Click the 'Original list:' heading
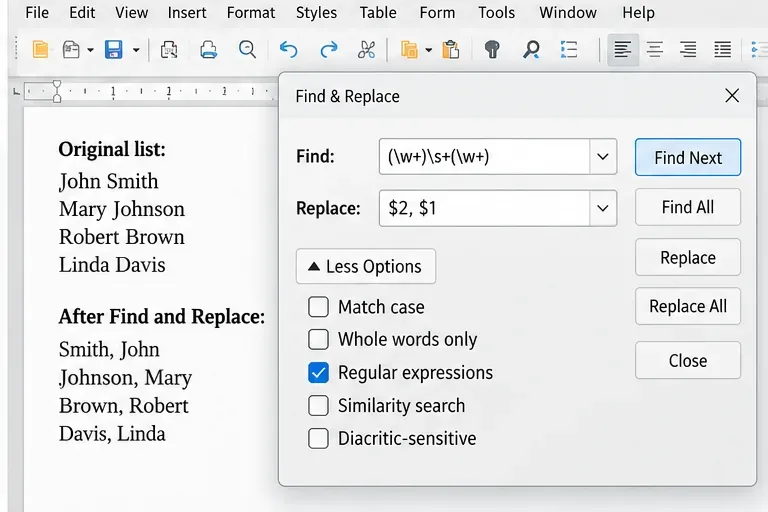The height and width of the screenshot is (512, 768). (x=112, y=149)
